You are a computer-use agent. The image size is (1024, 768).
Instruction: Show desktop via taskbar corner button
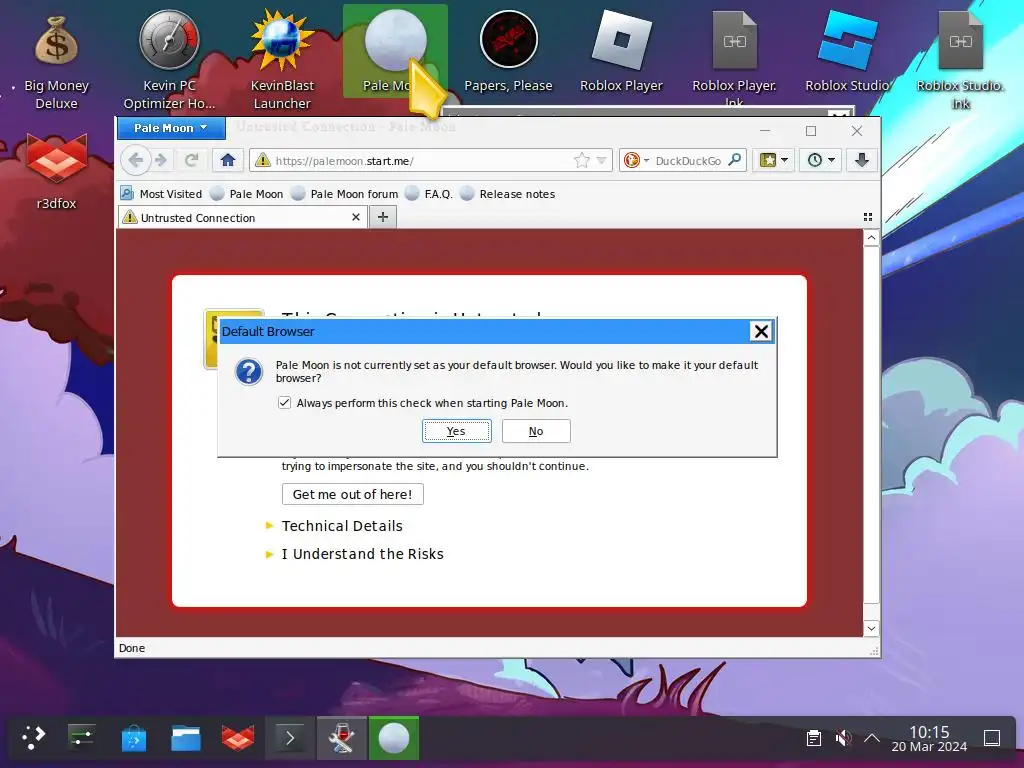pos(992,738)
